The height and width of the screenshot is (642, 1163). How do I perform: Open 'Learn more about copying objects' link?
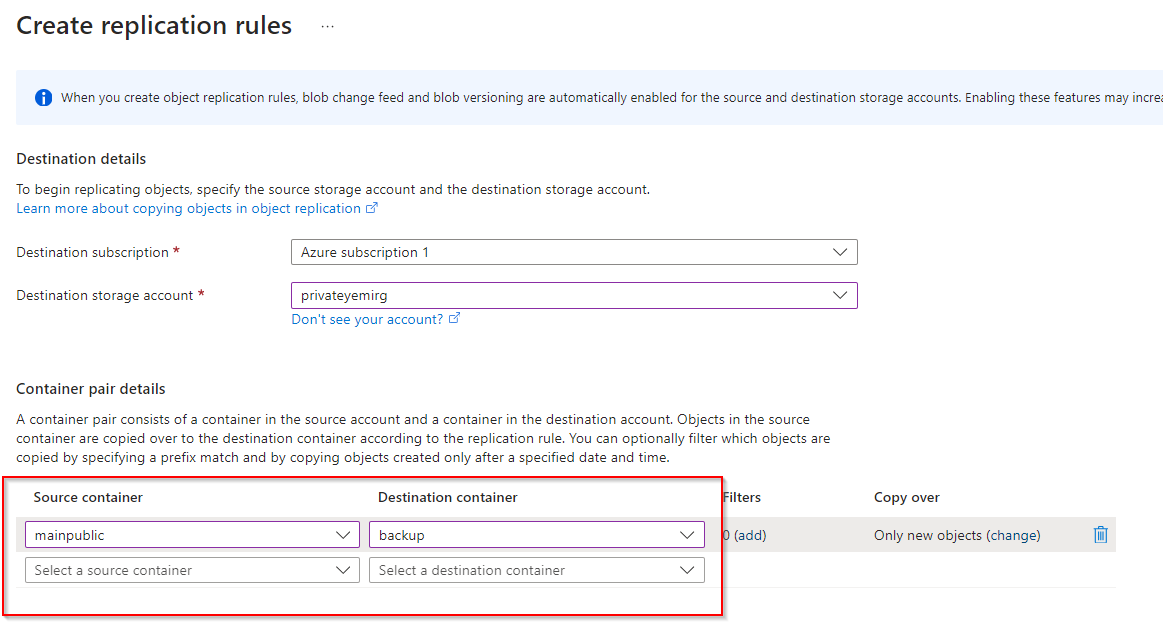[188, 209]
